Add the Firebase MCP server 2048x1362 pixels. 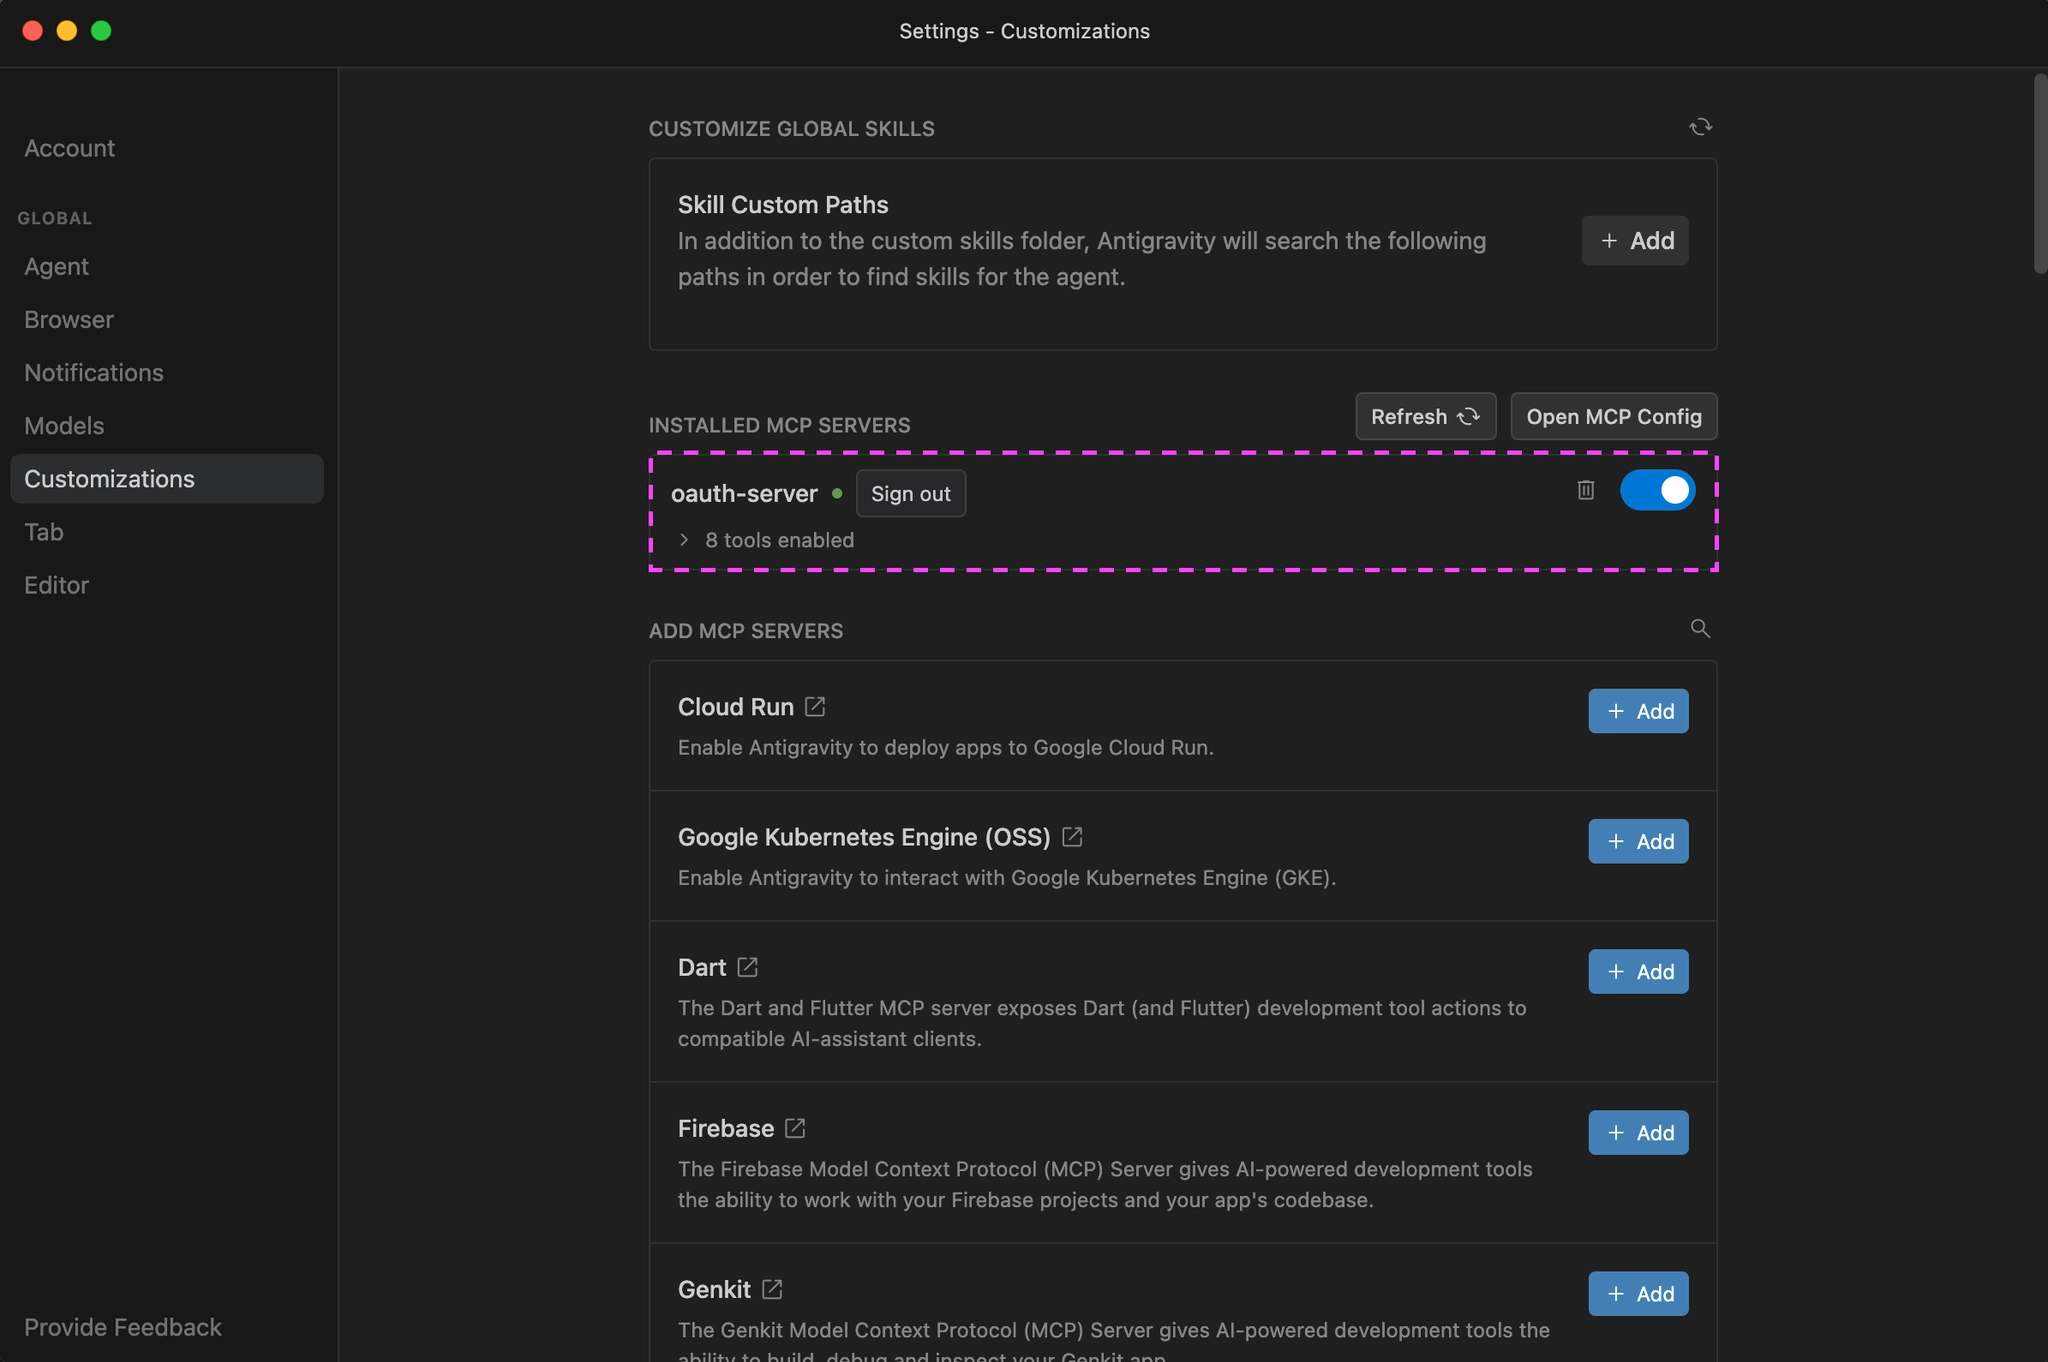[x=1638, y=1133]
